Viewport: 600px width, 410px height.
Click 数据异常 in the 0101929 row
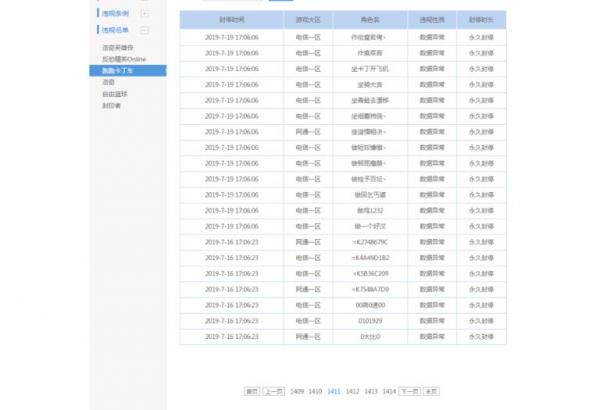coord(432,321)
